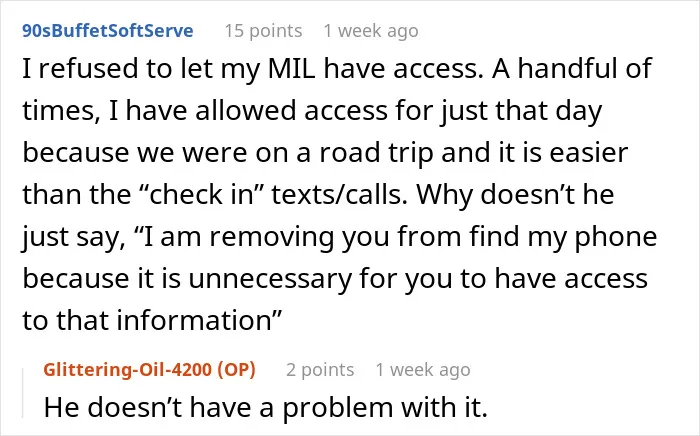Image resolution: width=700 pixels, height=436 pixels.
Task: Click the sentence start 'Why doesn't he'
Action: pyautogui.click(x=515, y=195)
